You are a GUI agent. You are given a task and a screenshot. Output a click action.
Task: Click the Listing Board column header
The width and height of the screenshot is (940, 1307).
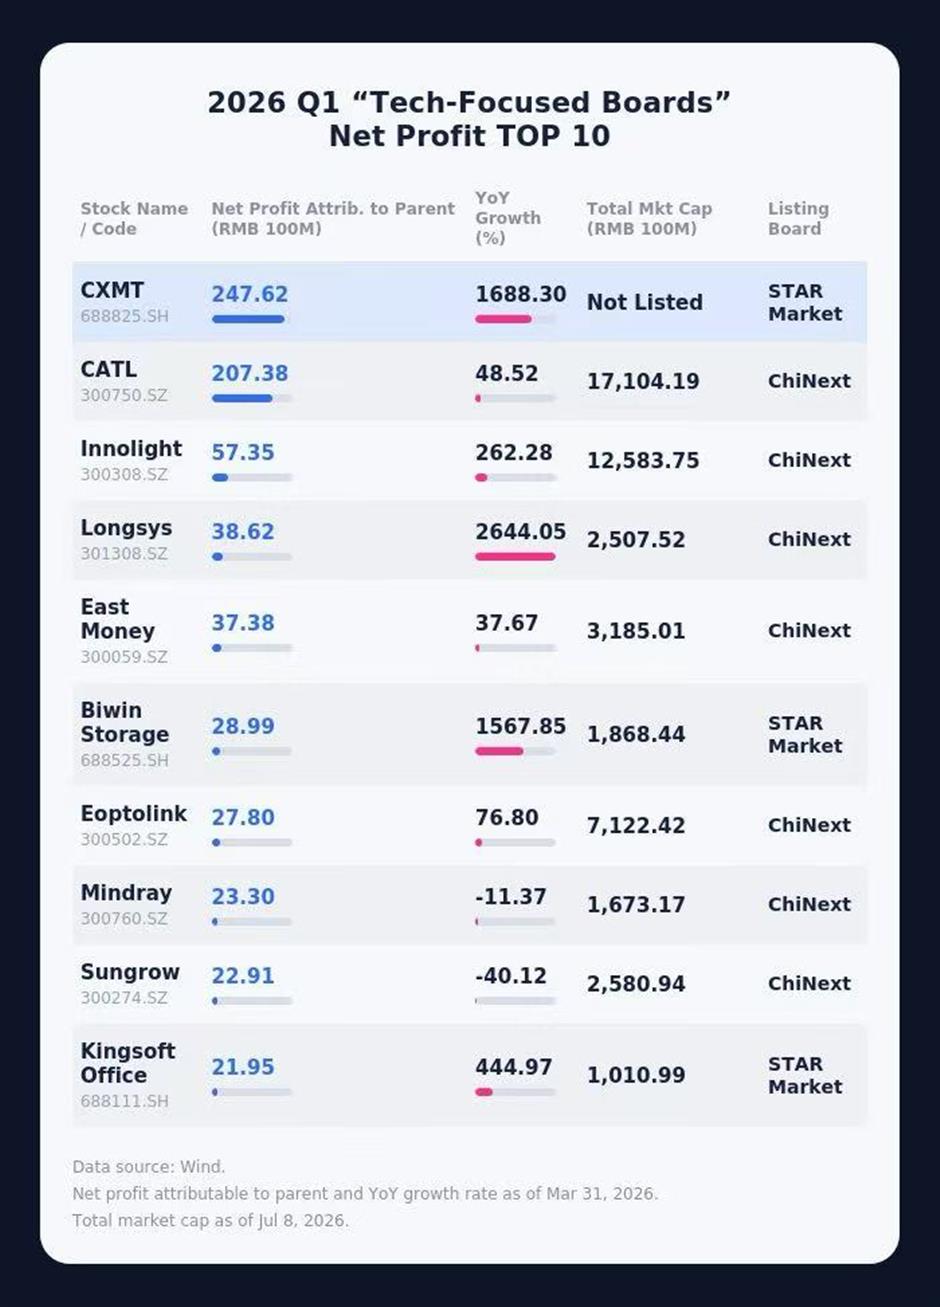tap(798, 218)
